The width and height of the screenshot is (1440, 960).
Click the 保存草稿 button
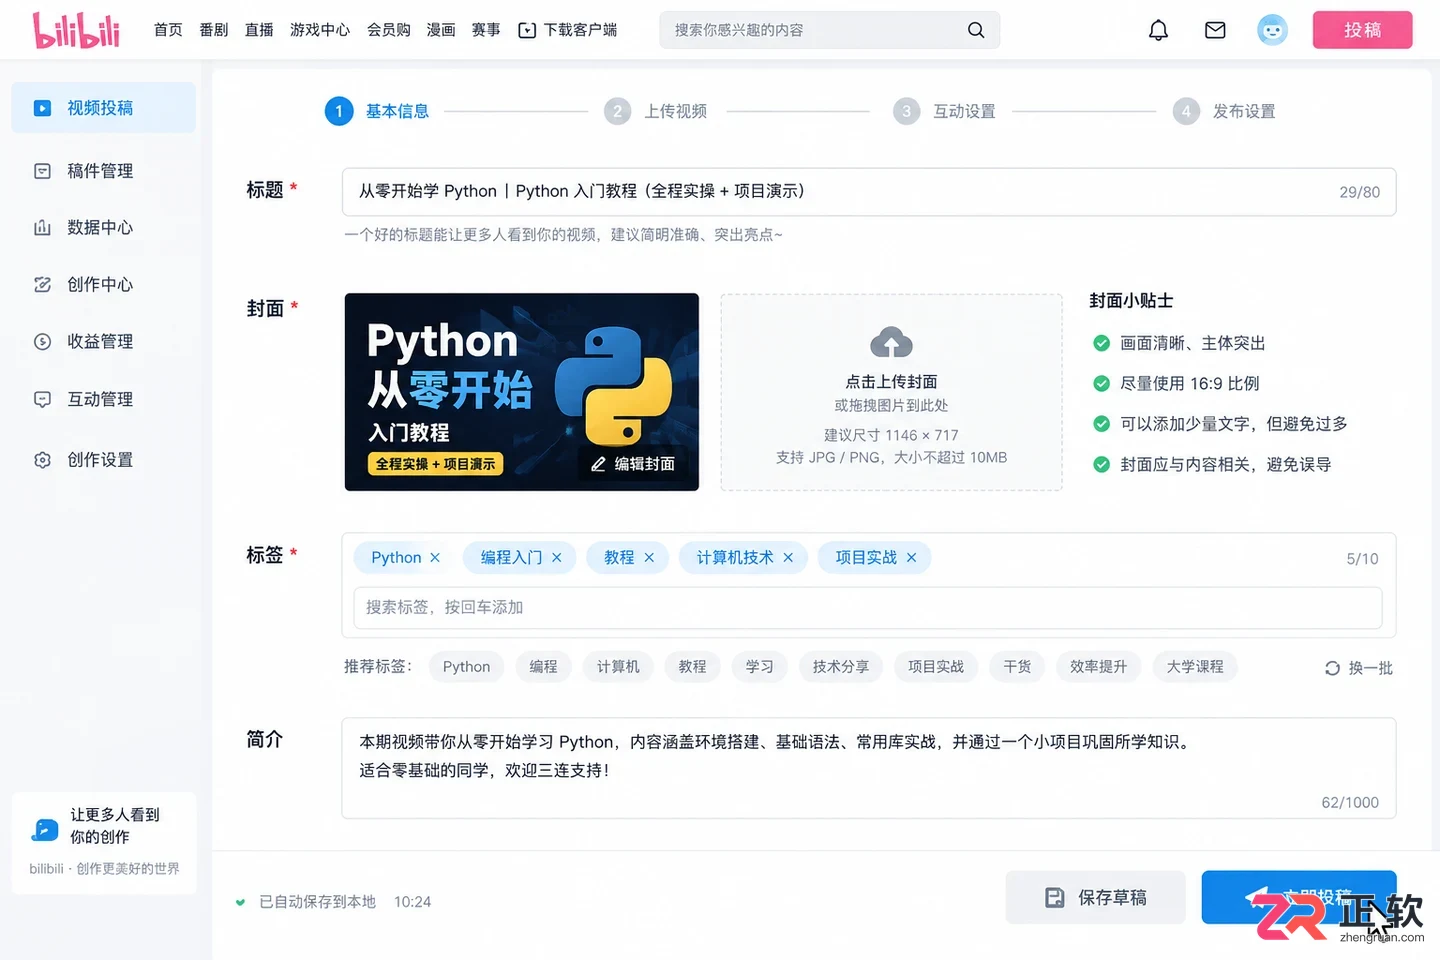(x=1095, y=897)
